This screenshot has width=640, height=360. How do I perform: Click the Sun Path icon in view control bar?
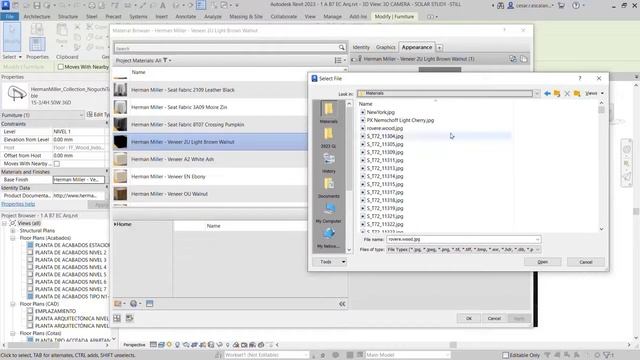pos(169,344)
